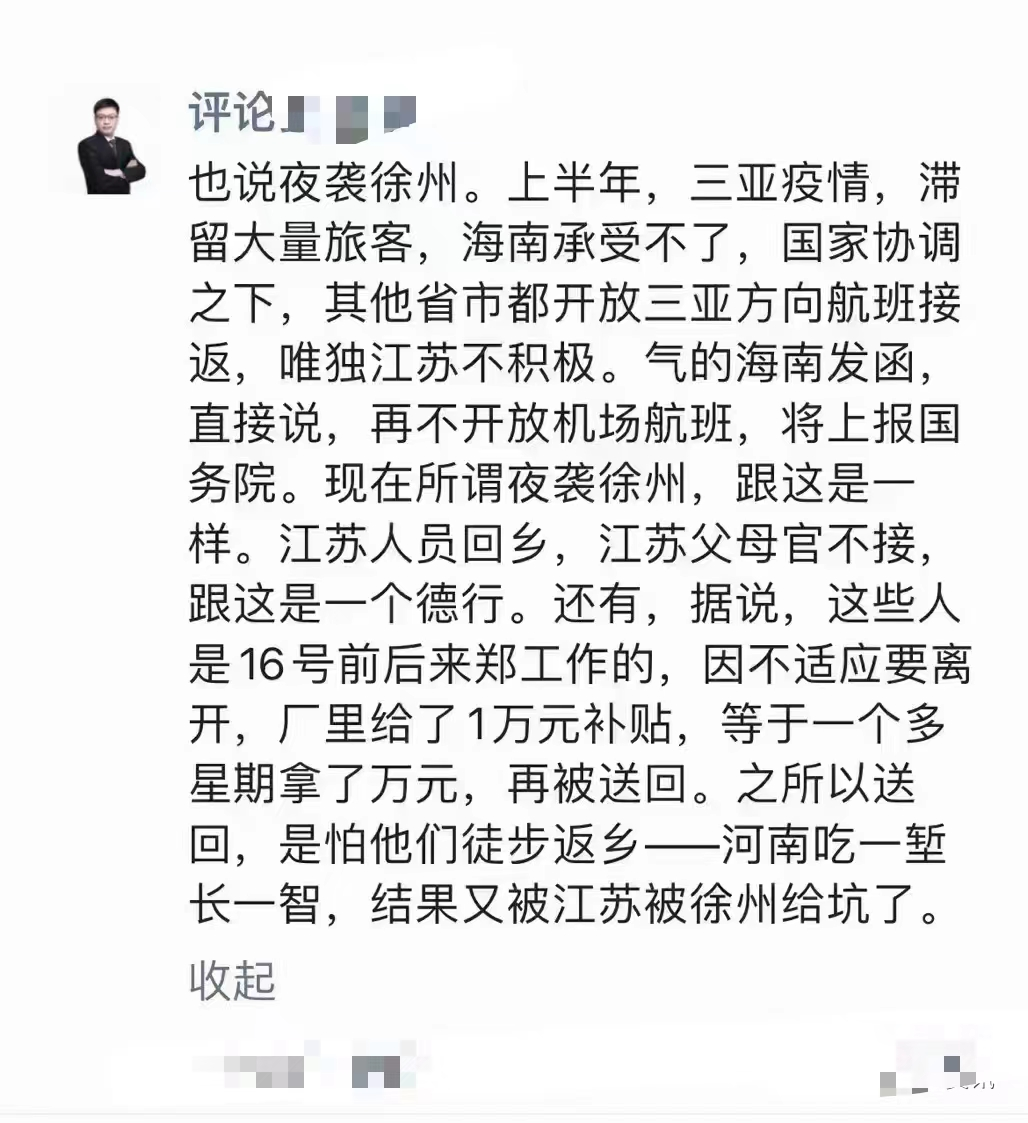Tap the line starting 开，厂里给了1万元补贴
Screen dimensions: 1028x1123
coord(567,725)
